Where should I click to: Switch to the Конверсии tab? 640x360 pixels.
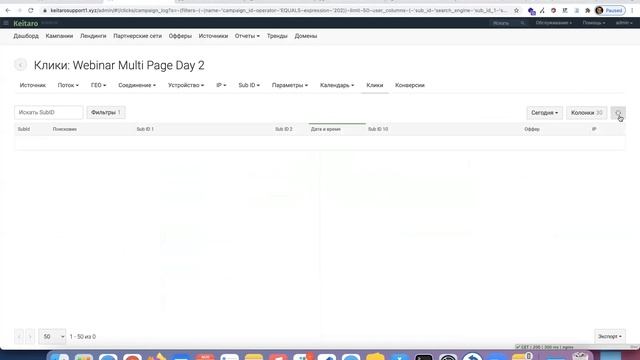(x=410, y=85)
